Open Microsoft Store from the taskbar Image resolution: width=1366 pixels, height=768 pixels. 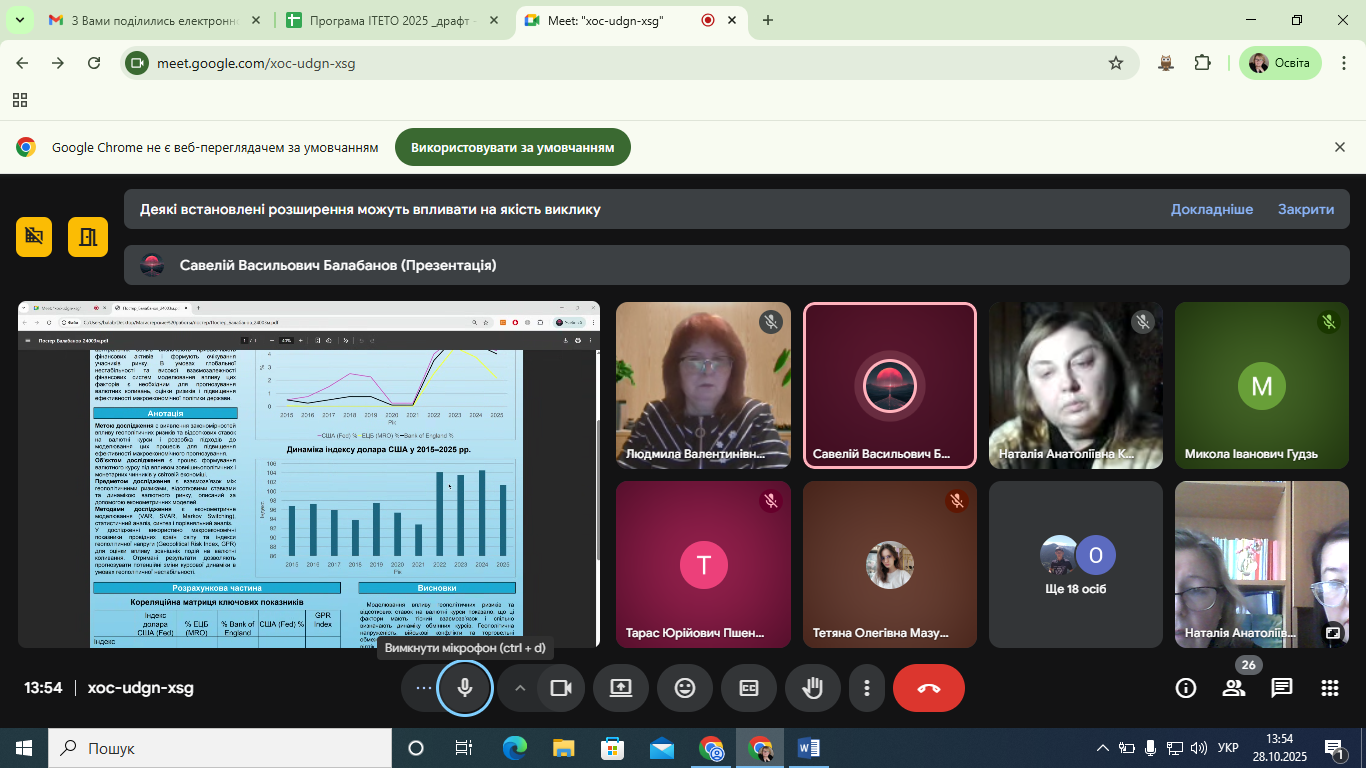[613, 748]
